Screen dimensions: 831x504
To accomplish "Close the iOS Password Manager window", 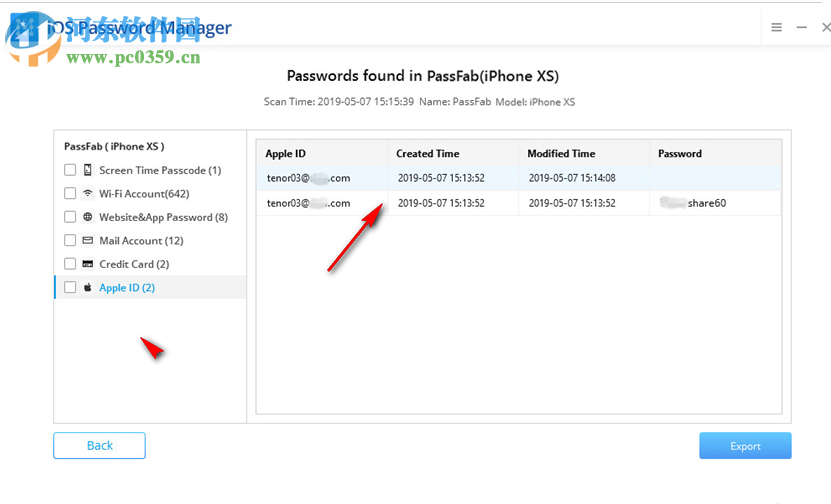I will [826, 27].
